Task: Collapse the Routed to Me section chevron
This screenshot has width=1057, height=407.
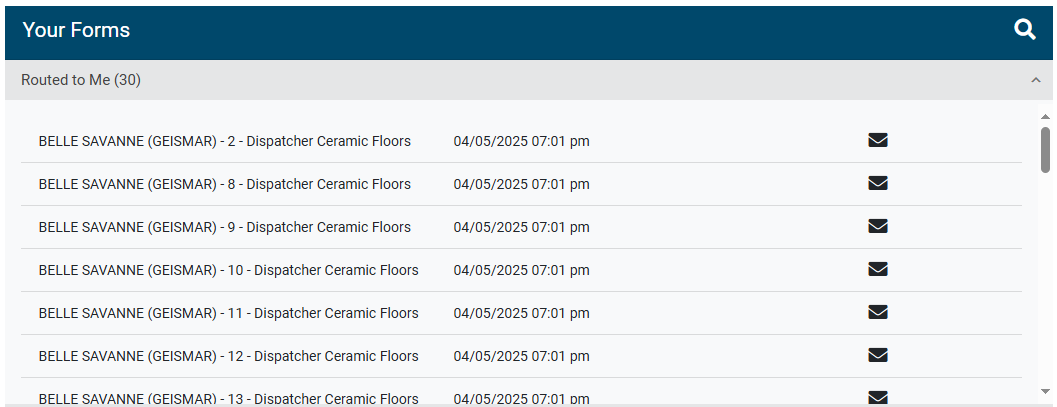Action: coord(1036,80)
